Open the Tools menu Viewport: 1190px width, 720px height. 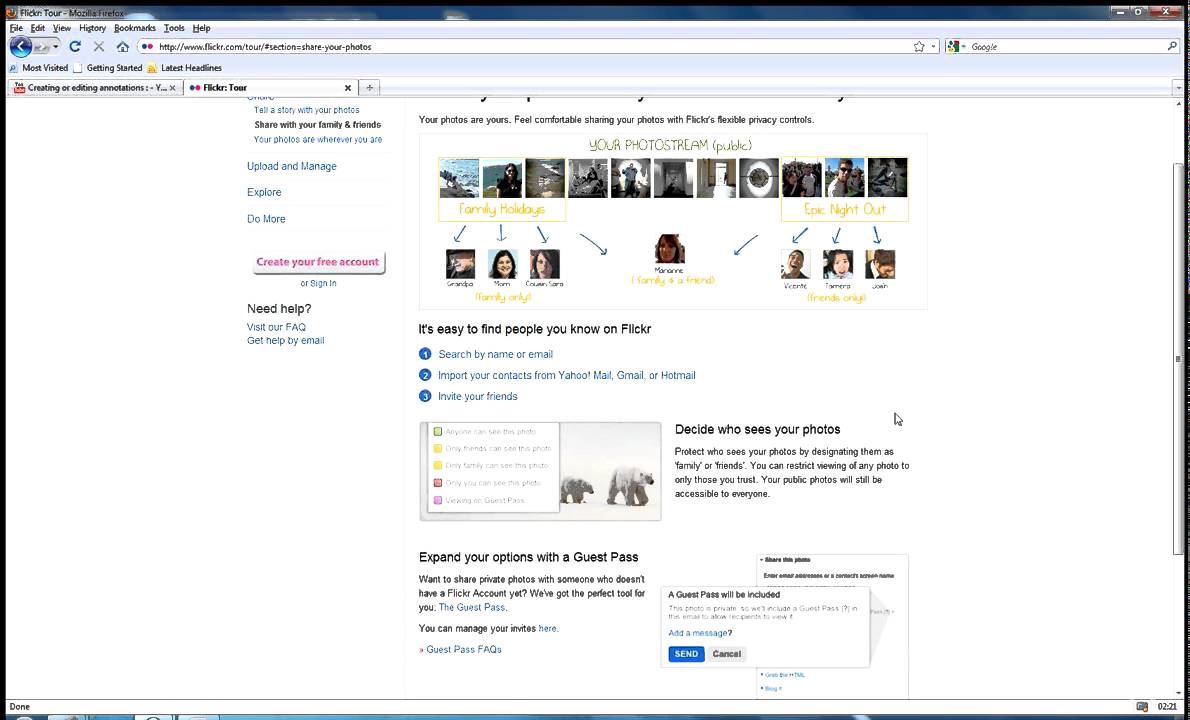175,28
